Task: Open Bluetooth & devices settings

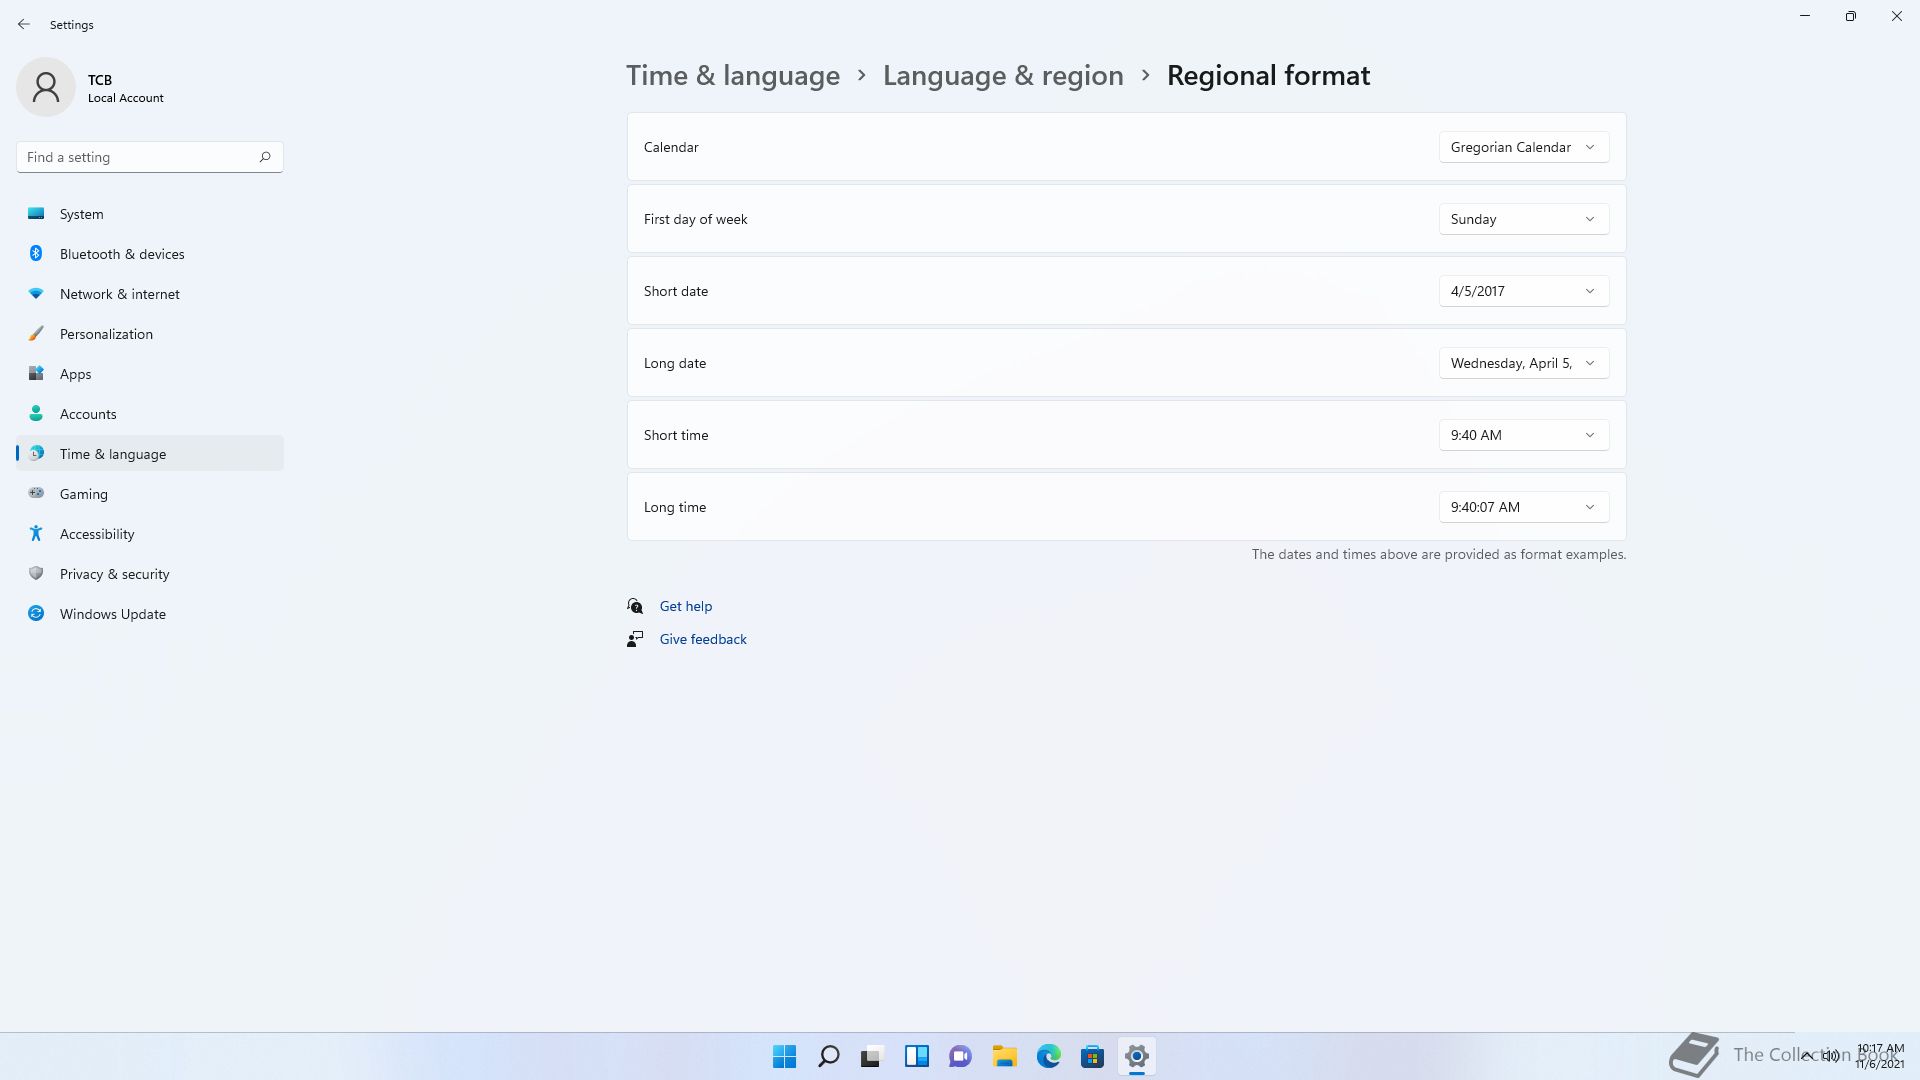Action: pyautogui.click(x=150, y=254)
